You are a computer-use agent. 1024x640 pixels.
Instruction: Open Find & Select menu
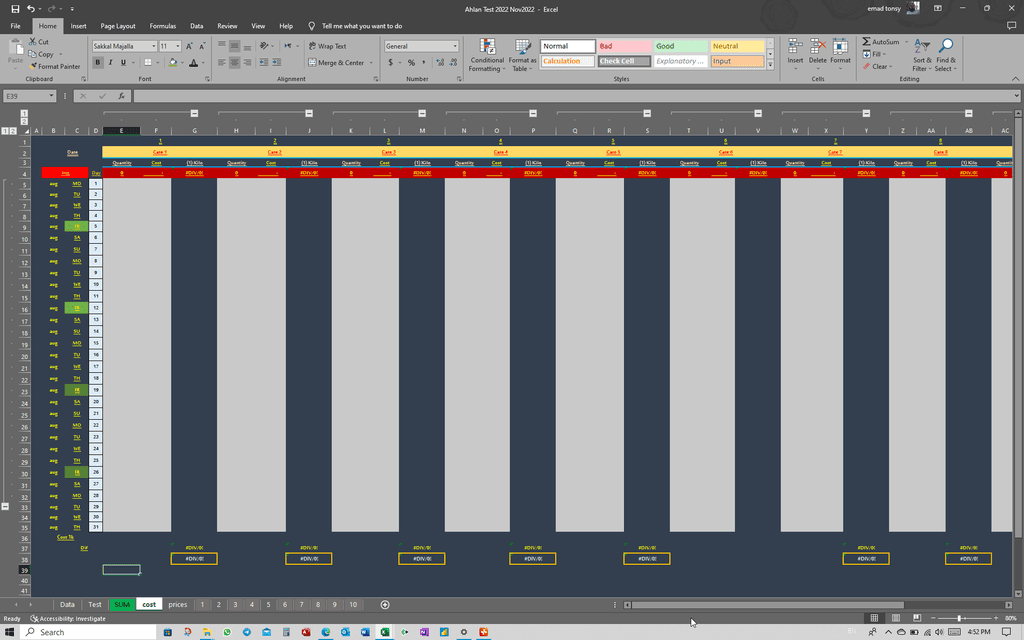click(x=945, y=56)
